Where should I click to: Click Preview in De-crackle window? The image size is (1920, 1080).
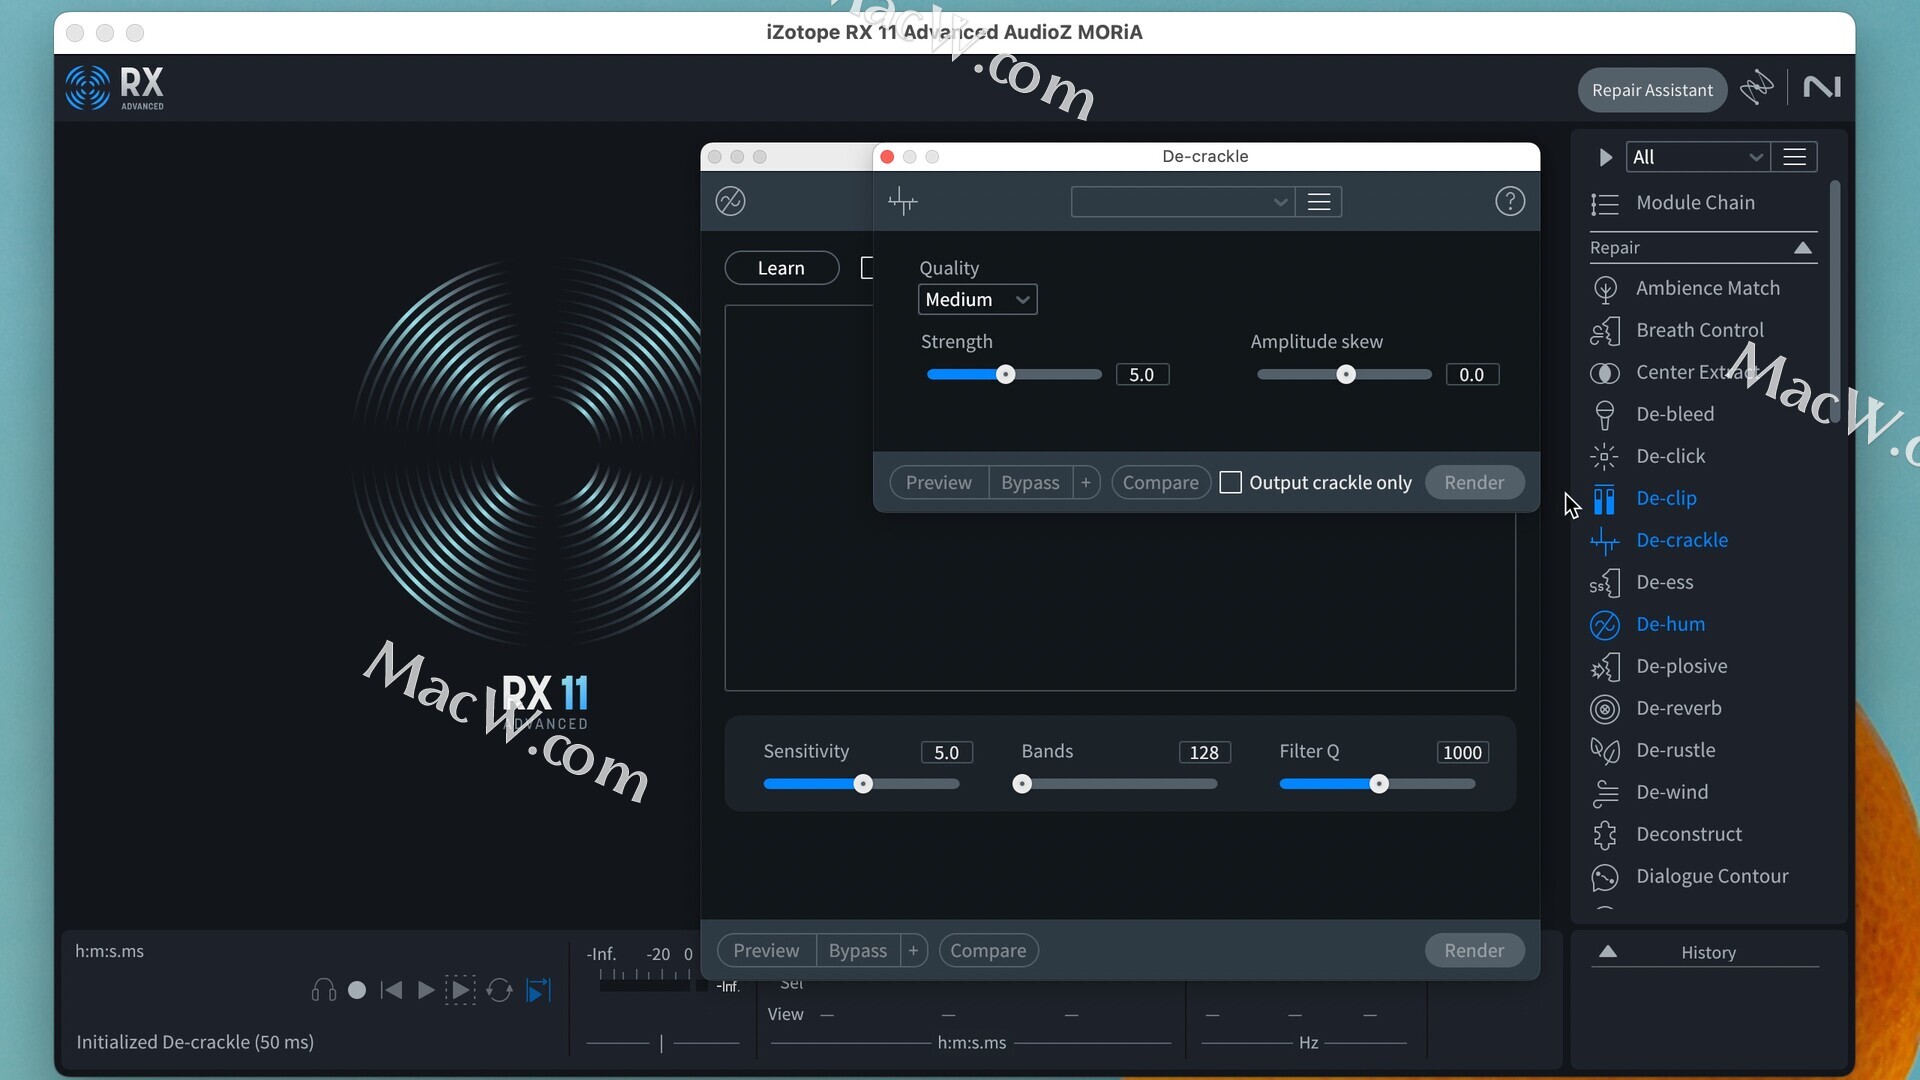coord(938,483)
